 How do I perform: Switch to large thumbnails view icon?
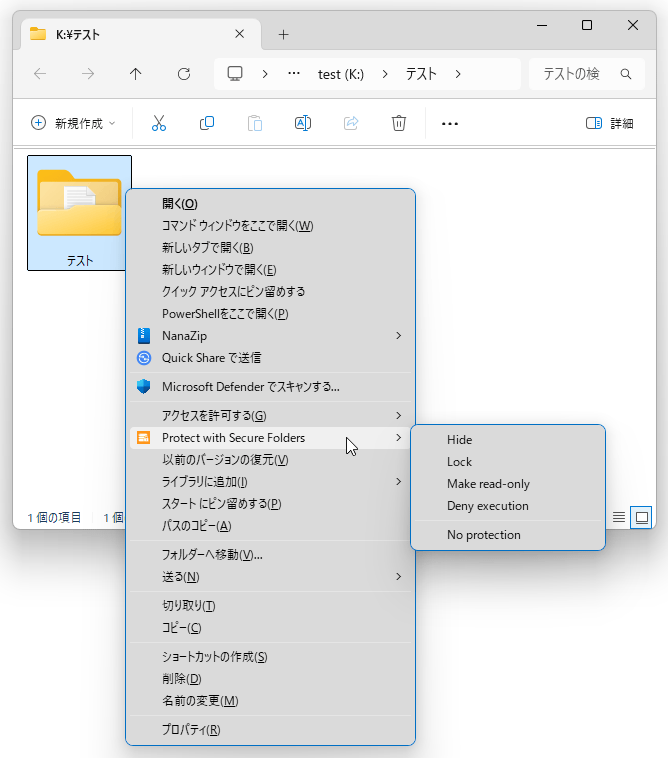point(641,518)
